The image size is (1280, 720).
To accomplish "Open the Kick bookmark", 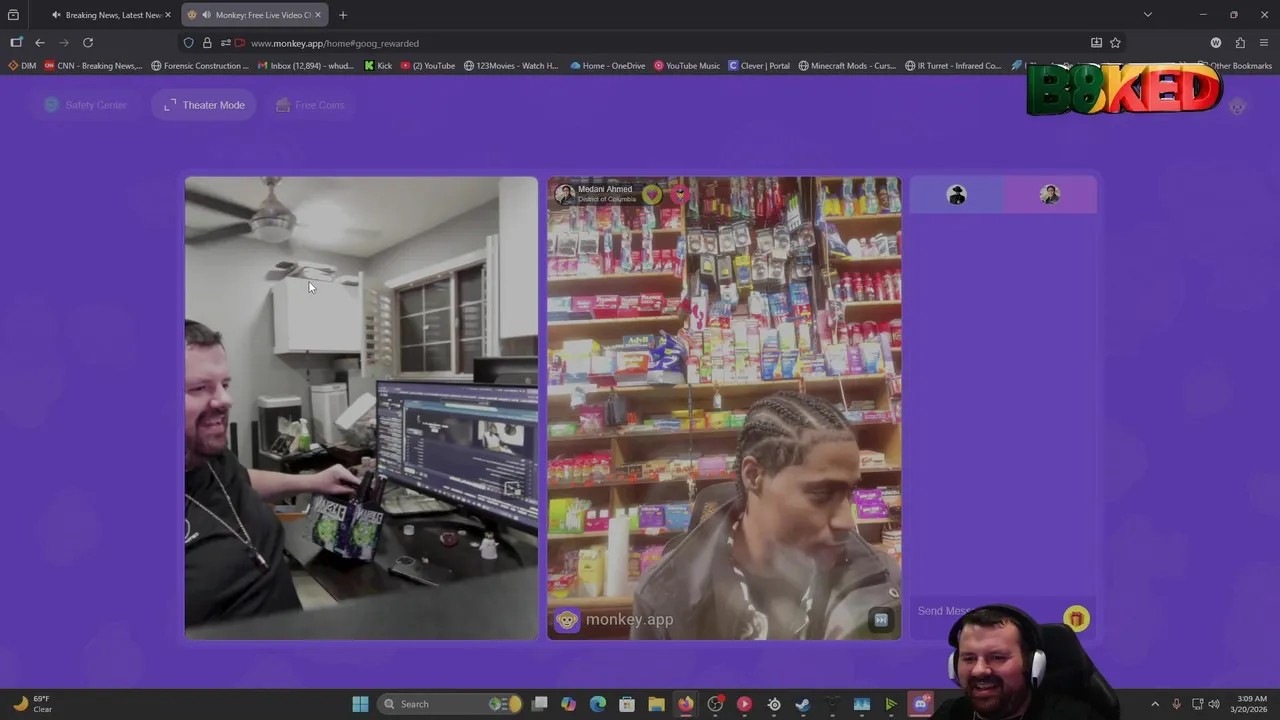I will click(x=378, y=66).
